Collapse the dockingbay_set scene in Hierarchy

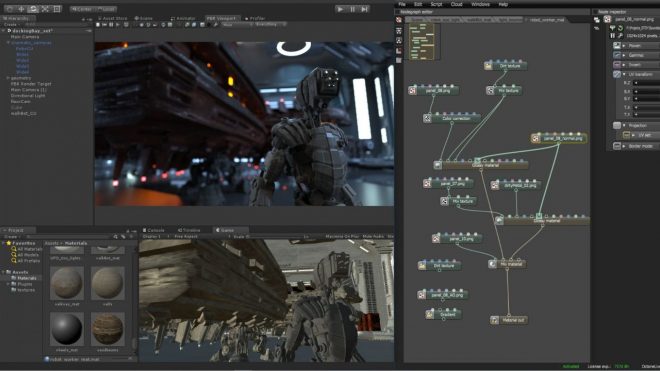click(x=4, y=31)
